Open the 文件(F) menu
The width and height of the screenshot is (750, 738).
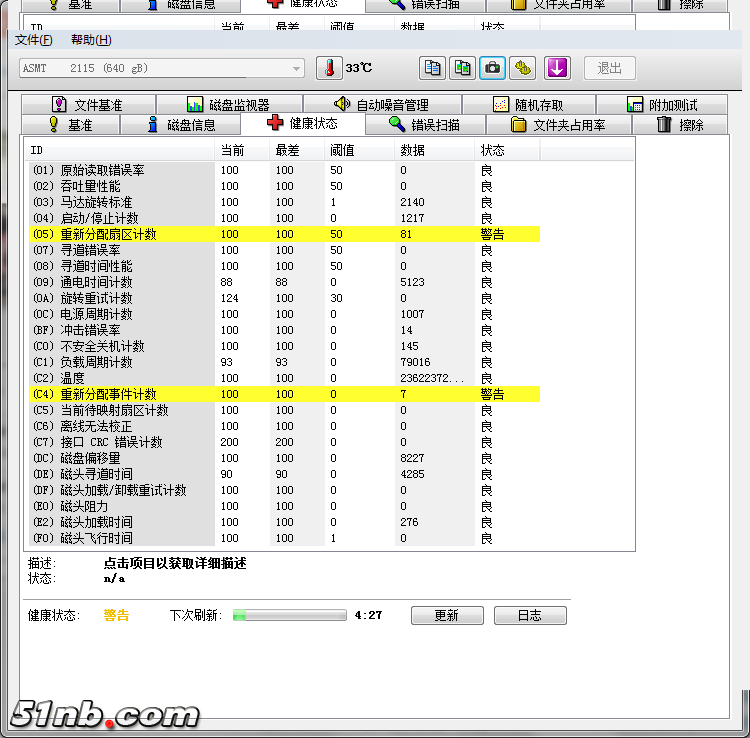point(33,40)
